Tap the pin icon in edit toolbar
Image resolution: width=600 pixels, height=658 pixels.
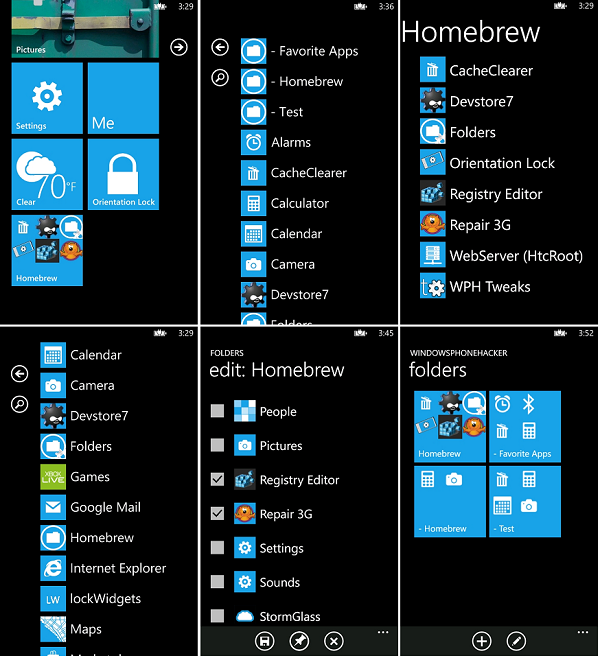tap(299, 641)
